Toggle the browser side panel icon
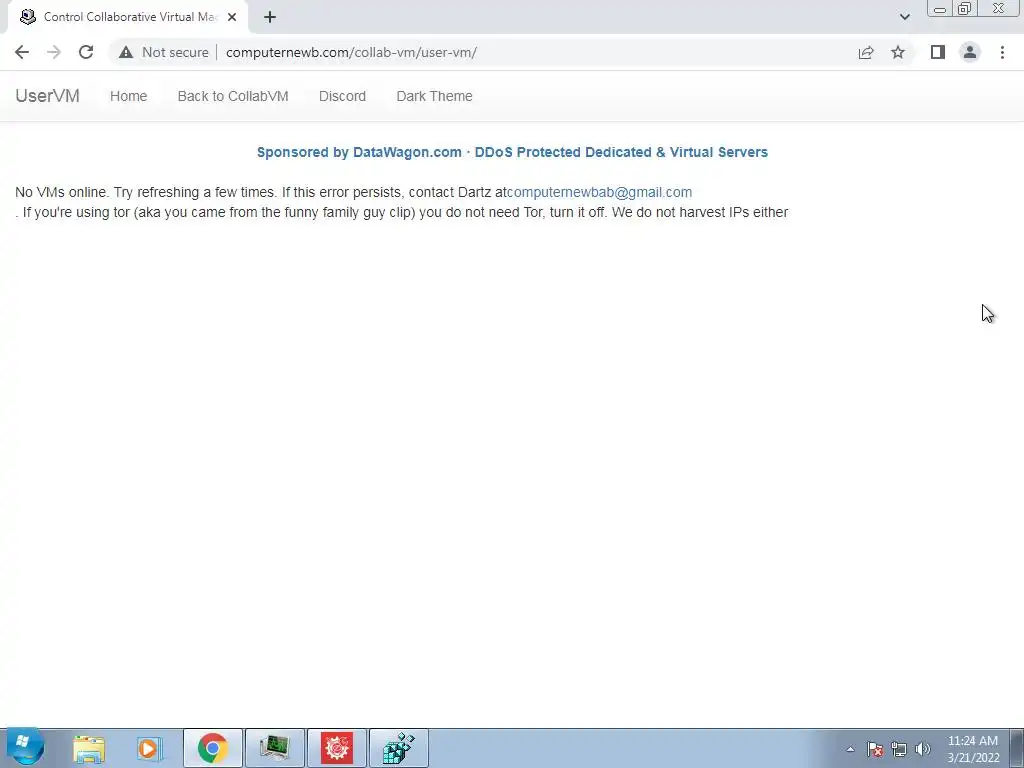 [938, 52]
